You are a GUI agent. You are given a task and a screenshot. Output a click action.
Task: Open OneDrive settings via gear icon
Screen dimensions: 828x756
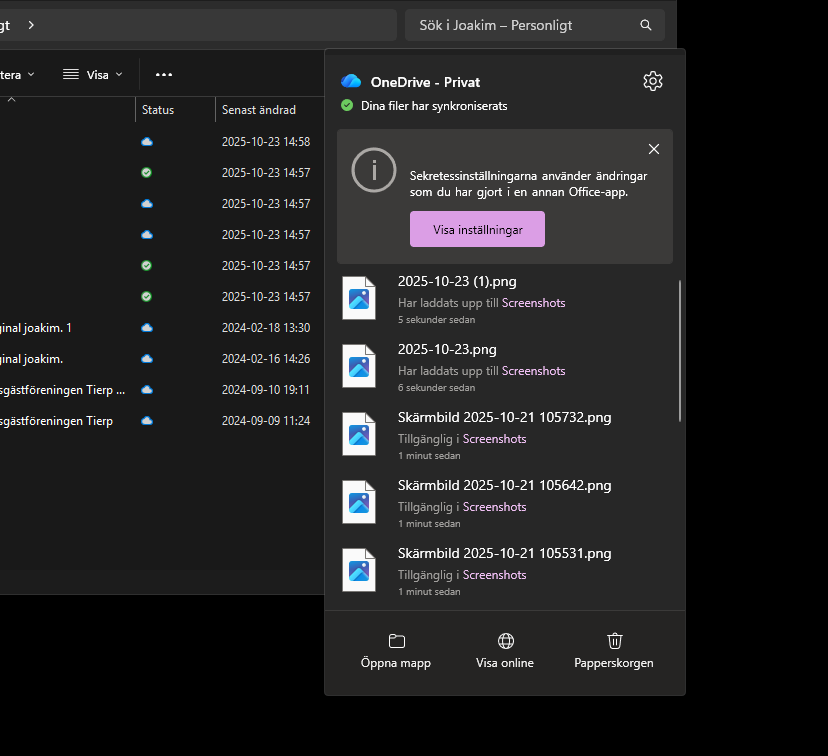click(653, 81)
